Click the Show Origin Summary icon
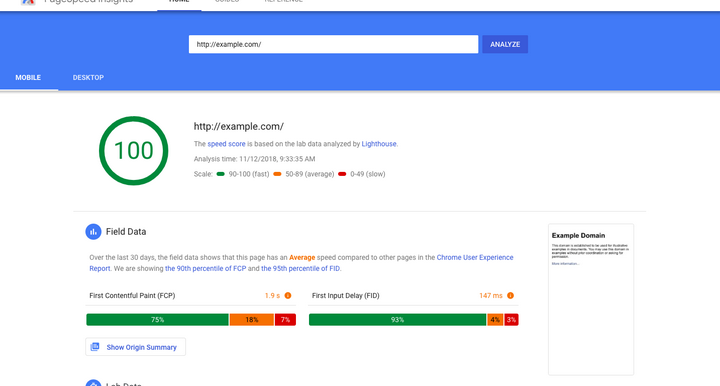The height and width of the screenshot is (386, 720). pyautogui.click(x=95, y=347)
